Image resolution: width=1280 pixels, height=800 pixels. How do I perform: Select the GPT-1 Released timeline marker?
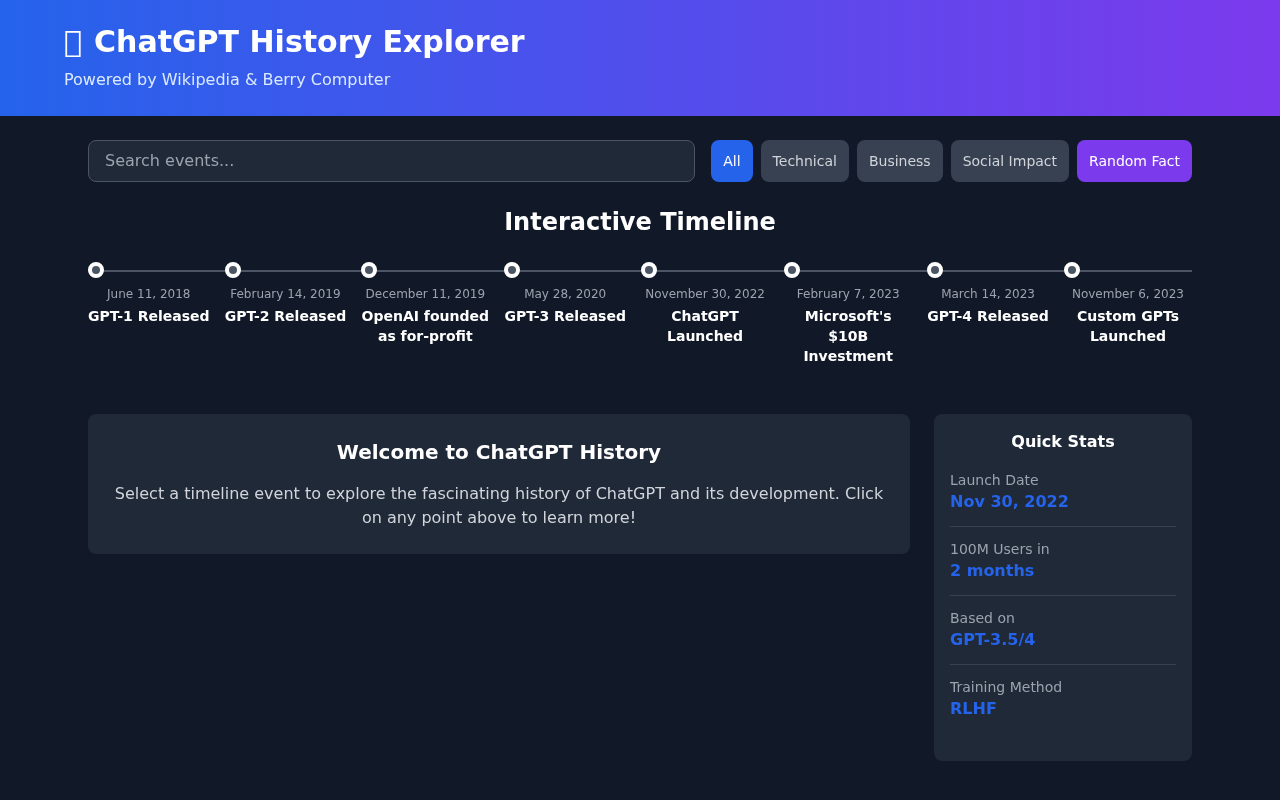96,269
